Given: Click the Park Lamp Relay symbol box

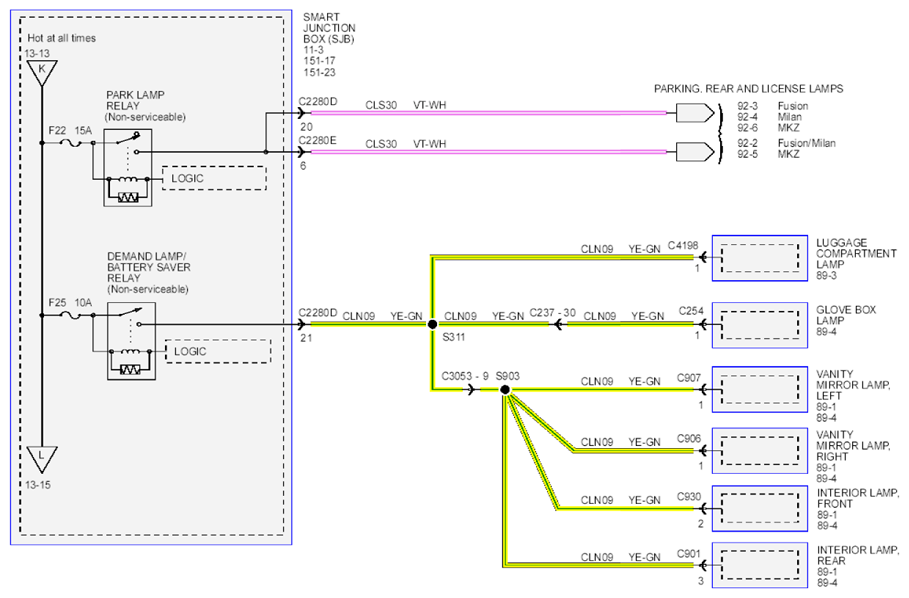Looking at the screenshot, I should [x=128, y=167].
